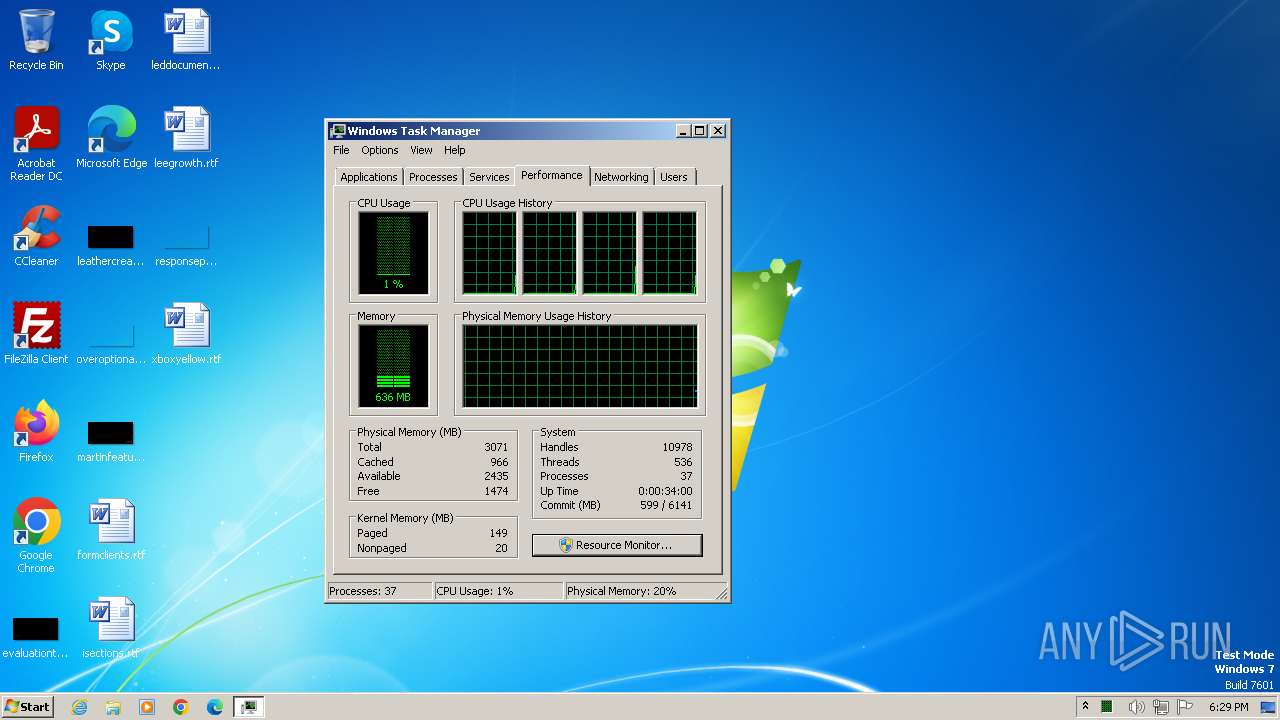
Task: Launch Firefox from the desktop
Action: pos(36,432)
